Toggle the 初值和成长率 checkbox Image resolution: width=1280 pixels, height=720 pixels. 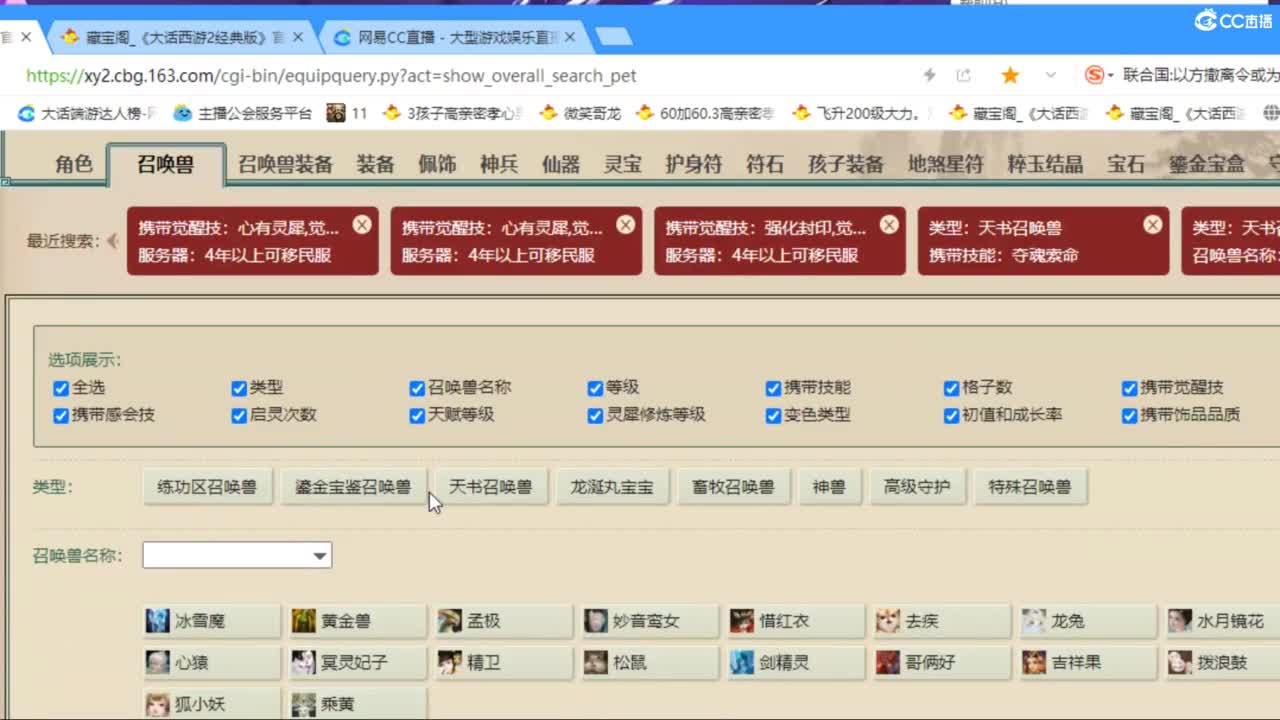(x=951, y=415)
